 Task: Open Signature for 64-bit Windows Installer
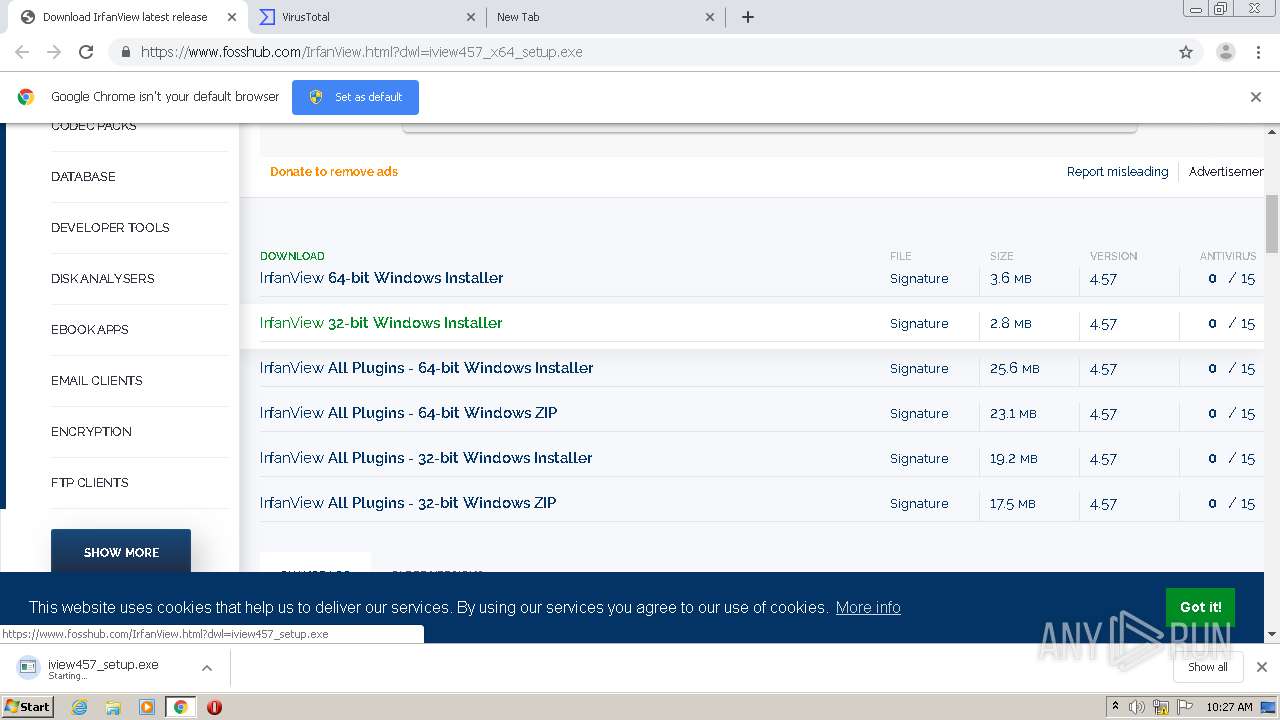click(x=919, y=279)
